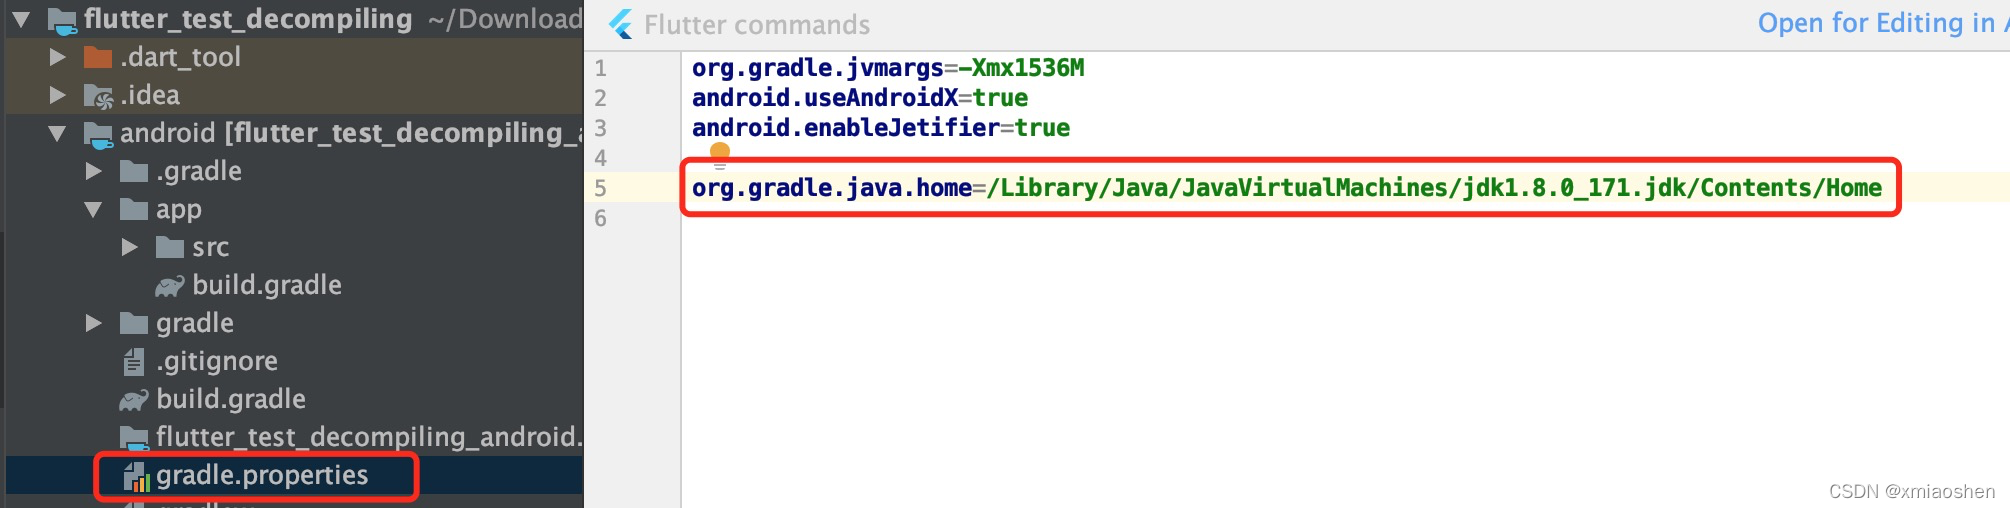Select flutter_test_decompiling_android module file
2010x508 pixels.
[369, 437]
